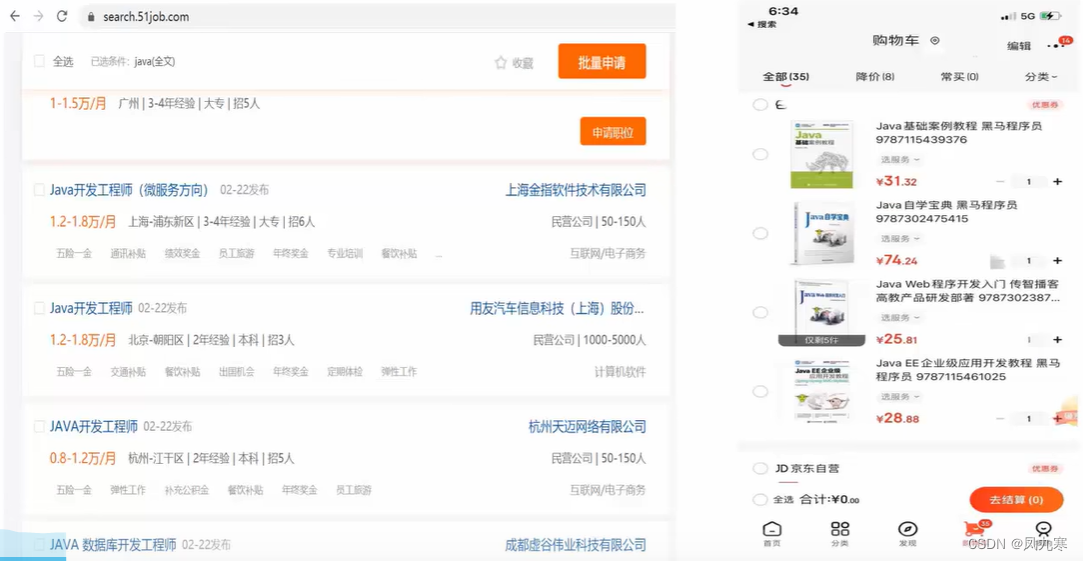Click the browser back arrow
This screenshot has width=1083, height=561.
pos(15,16)
